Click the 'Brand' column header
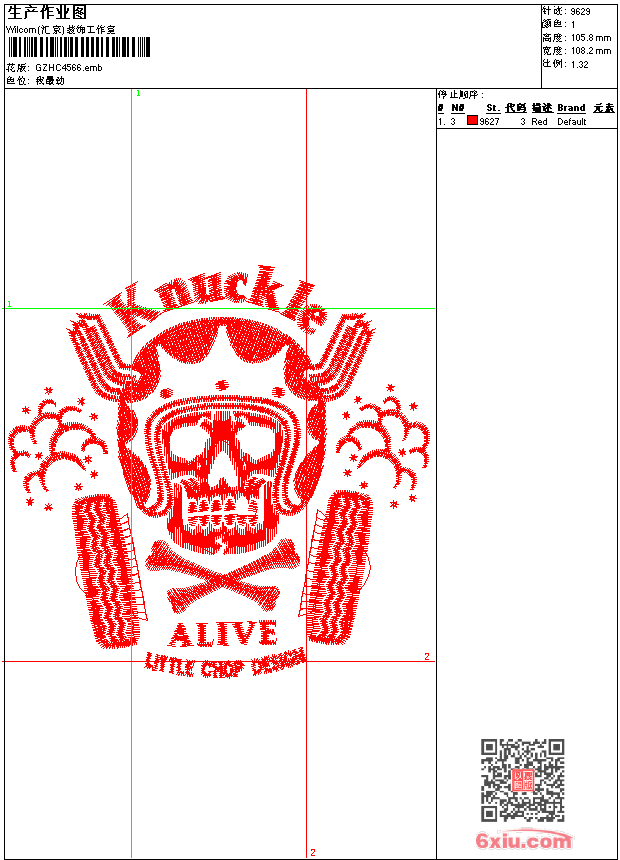Viewport: 620px width, 860px height. (571, 108)
